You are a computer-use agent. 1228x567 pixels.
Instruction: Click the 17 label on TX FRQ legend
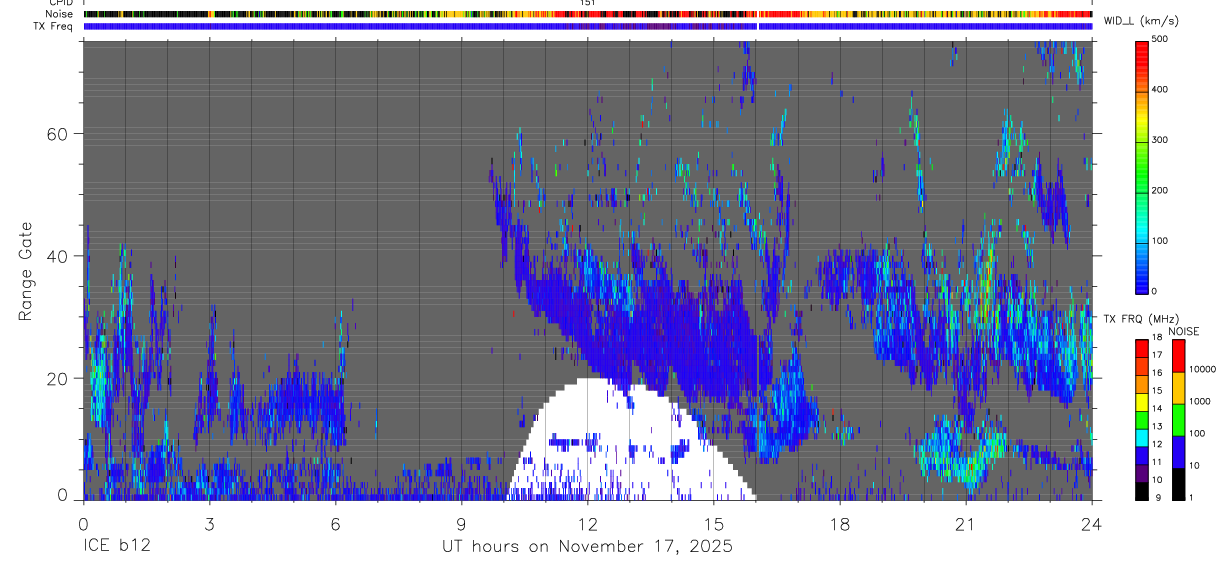(x=1158, y=355)
